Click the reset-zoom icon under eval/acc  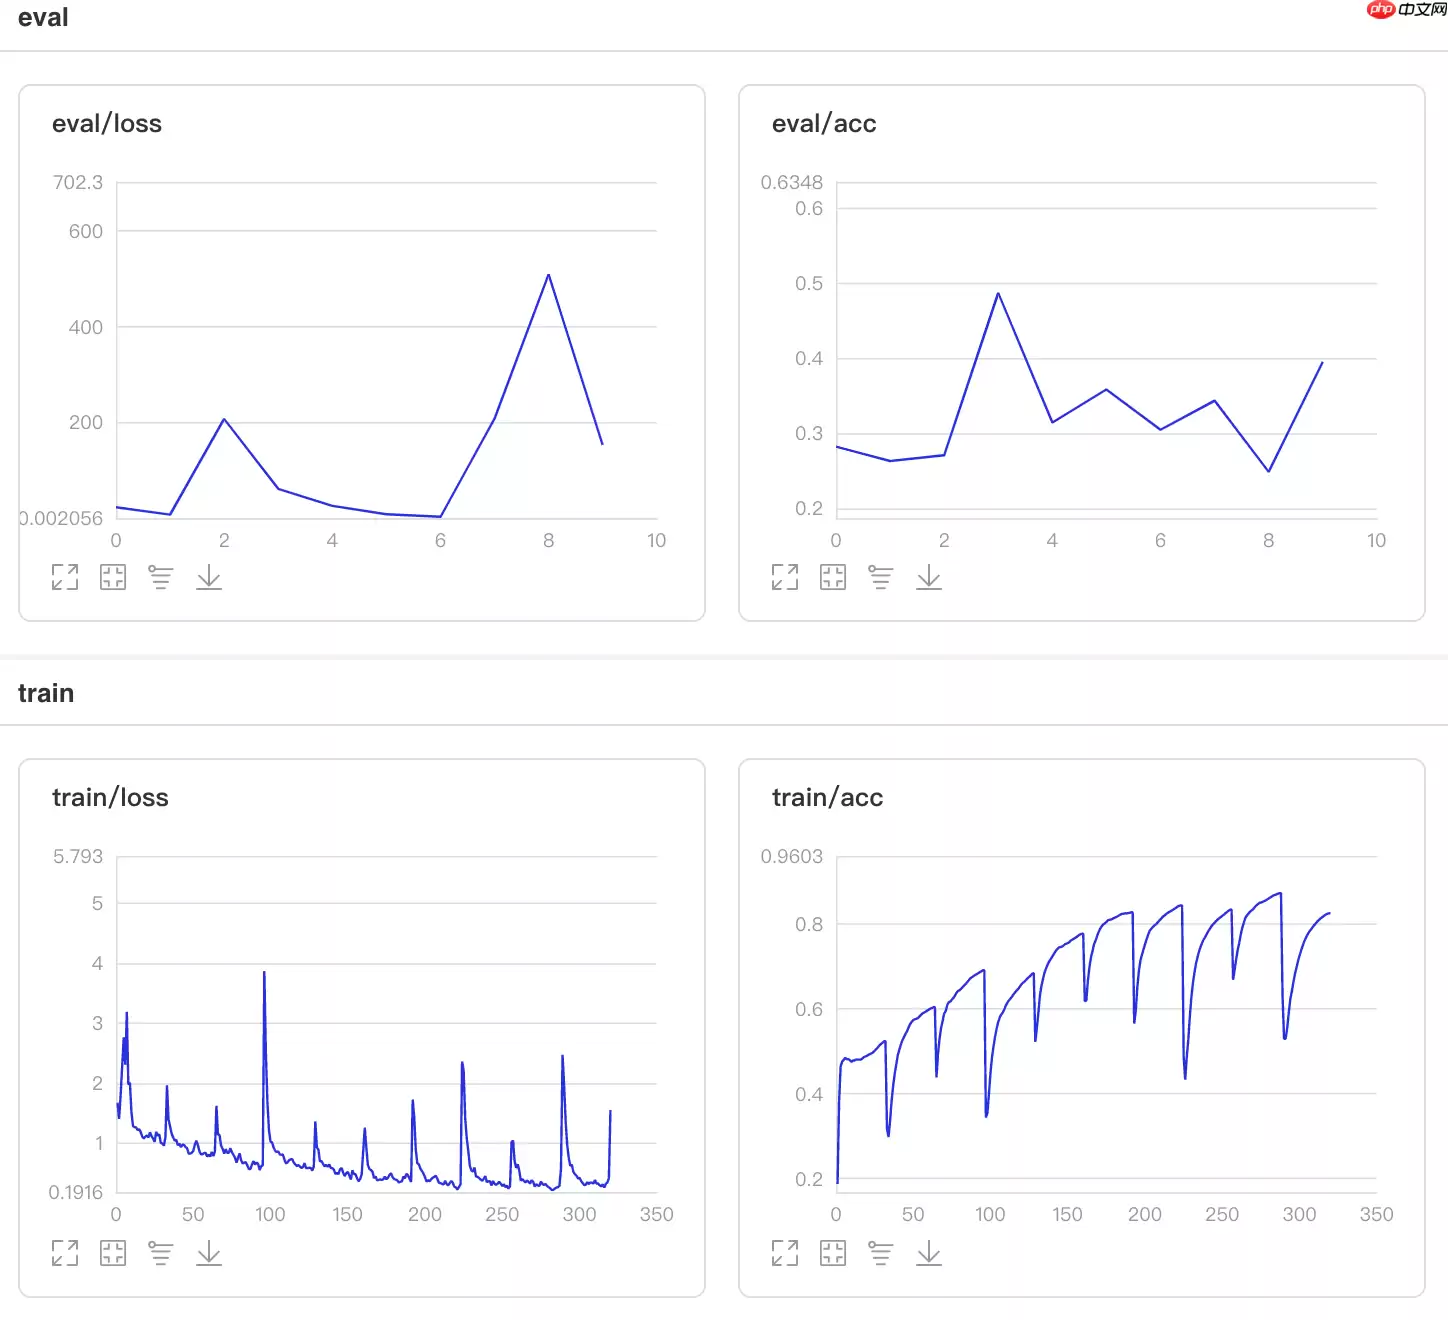[x=833, y=577]
